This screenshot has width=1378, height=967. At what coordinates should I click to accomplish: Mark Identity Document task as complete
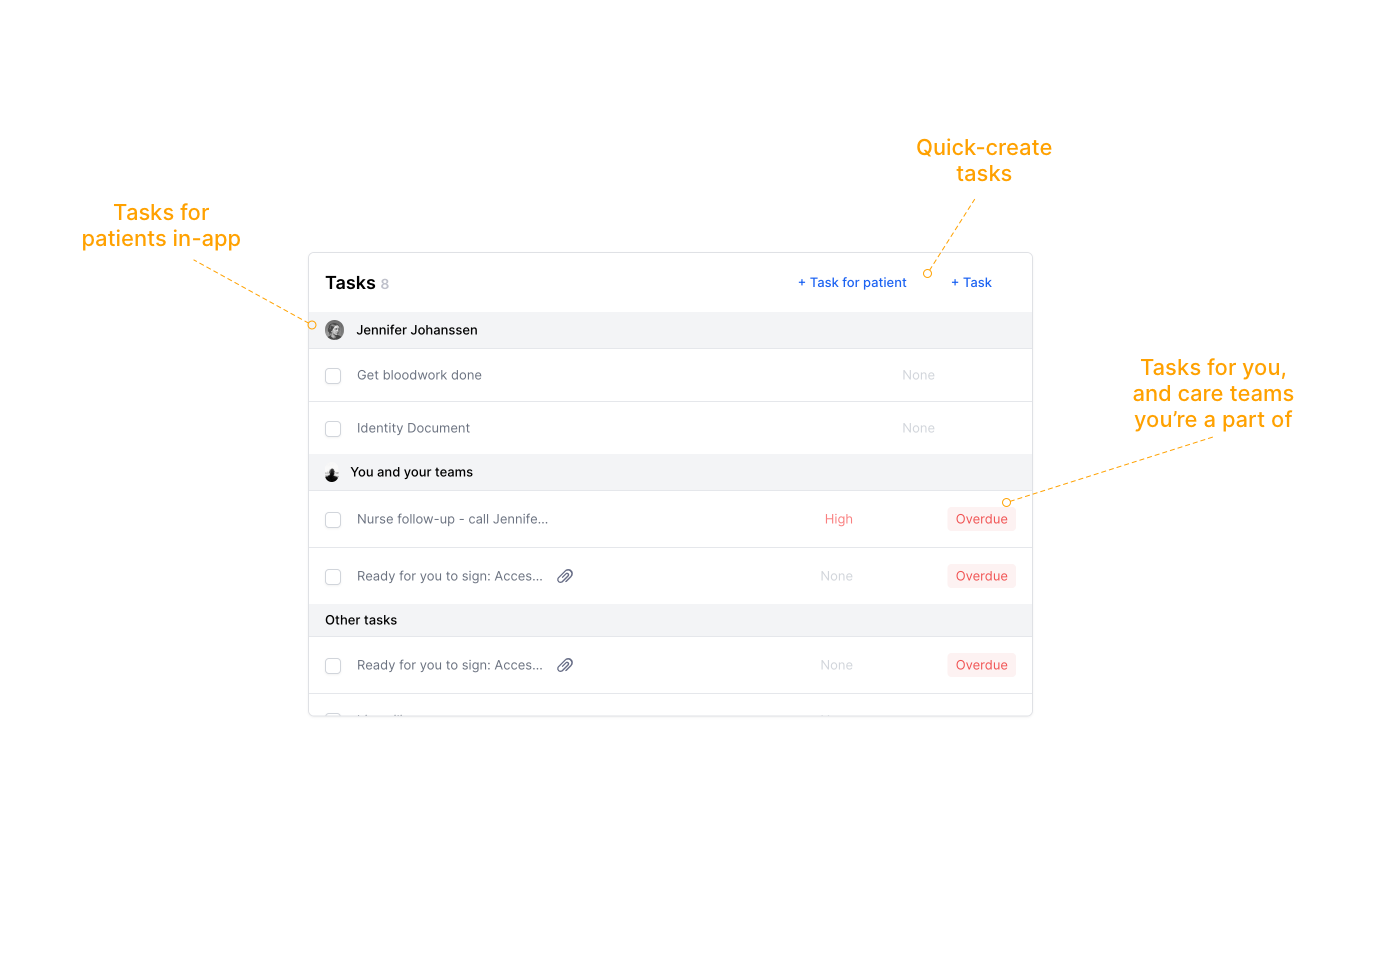click(x=334, y=429)
